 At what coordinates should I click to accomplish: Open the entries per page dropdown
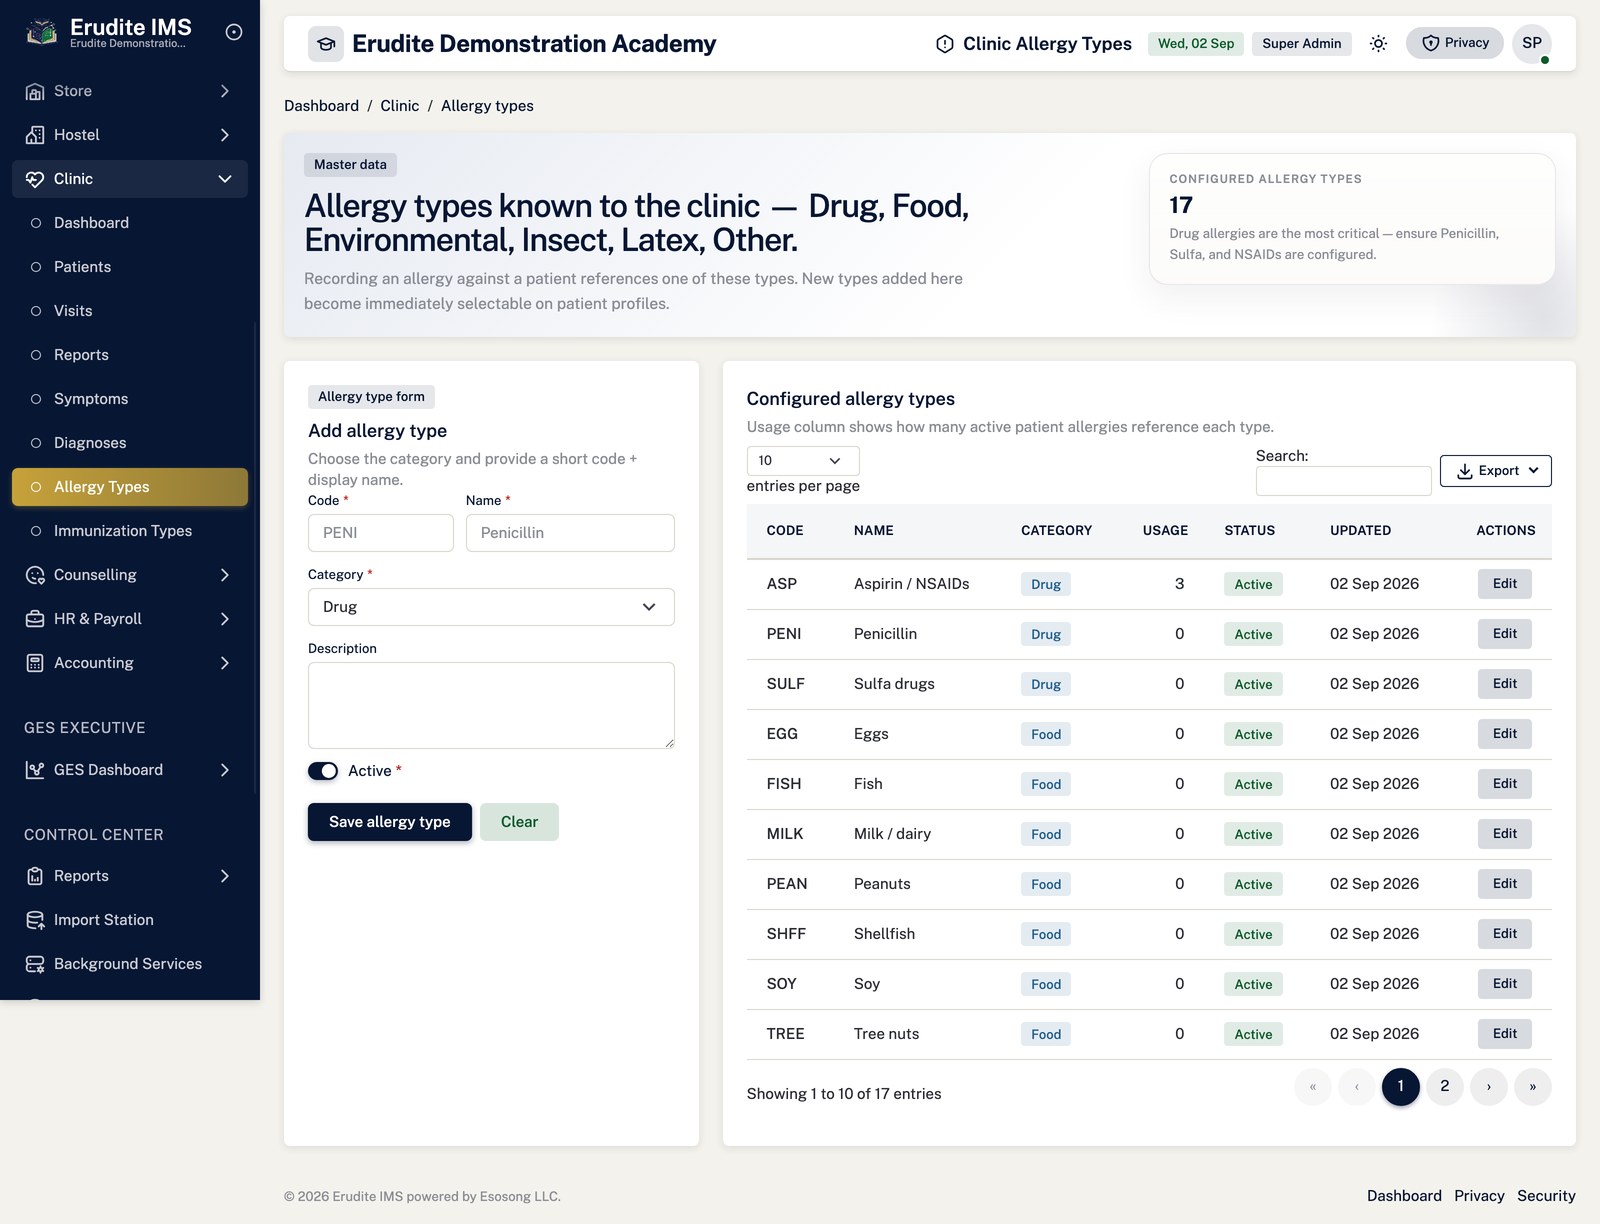click(803, 461)
